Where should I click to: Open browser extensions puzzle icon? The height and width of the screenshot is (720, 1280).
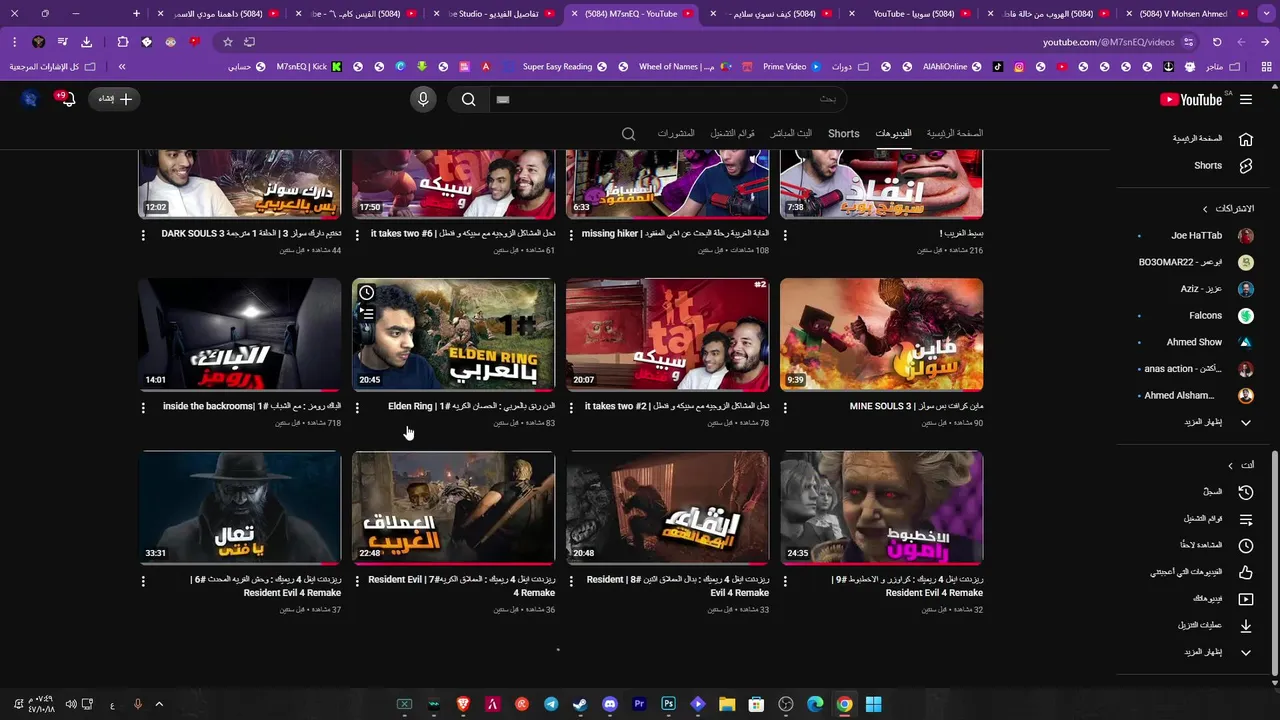122,42
